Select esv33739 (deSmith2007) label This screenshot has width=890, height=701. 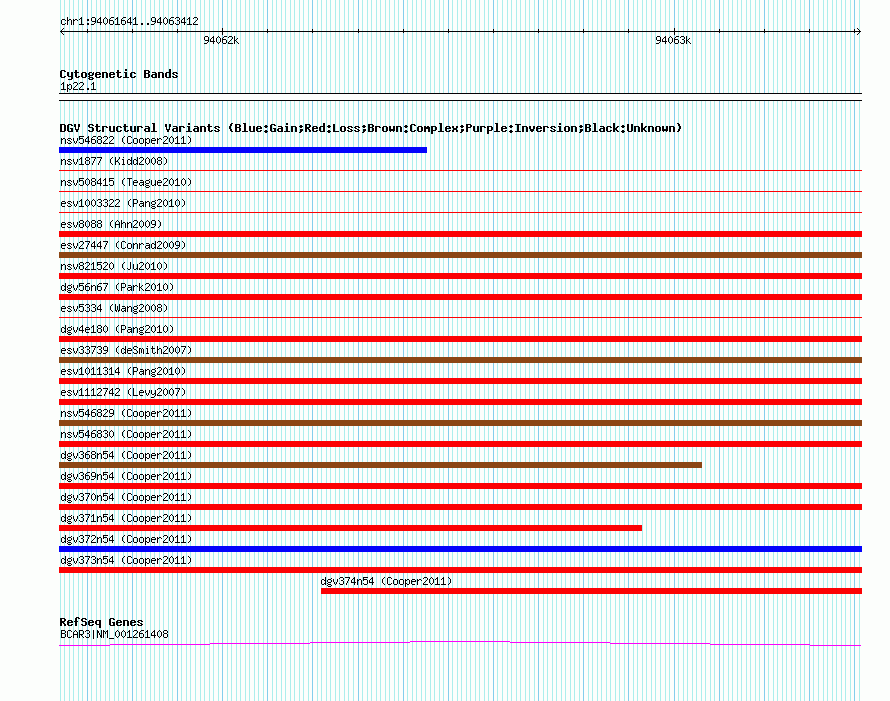126,350
